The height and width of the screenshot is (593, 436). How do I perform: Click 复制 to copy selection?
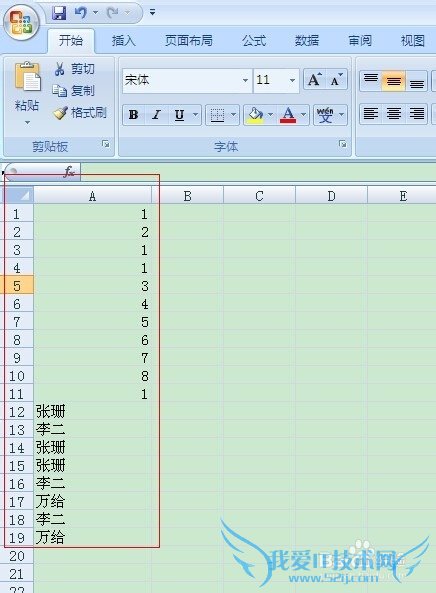pos(73,90)
